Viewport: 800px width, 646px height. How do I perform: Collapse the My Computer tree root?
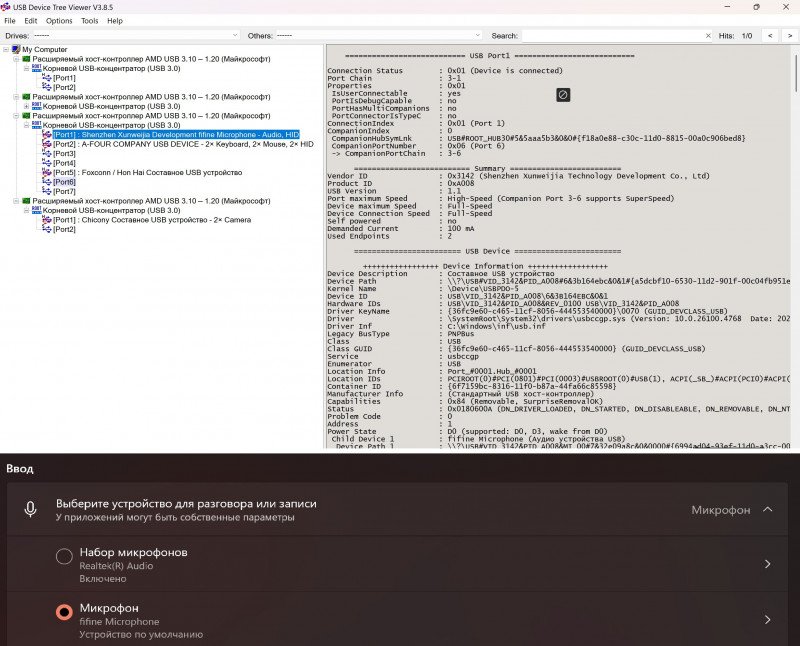coord(5,49)
